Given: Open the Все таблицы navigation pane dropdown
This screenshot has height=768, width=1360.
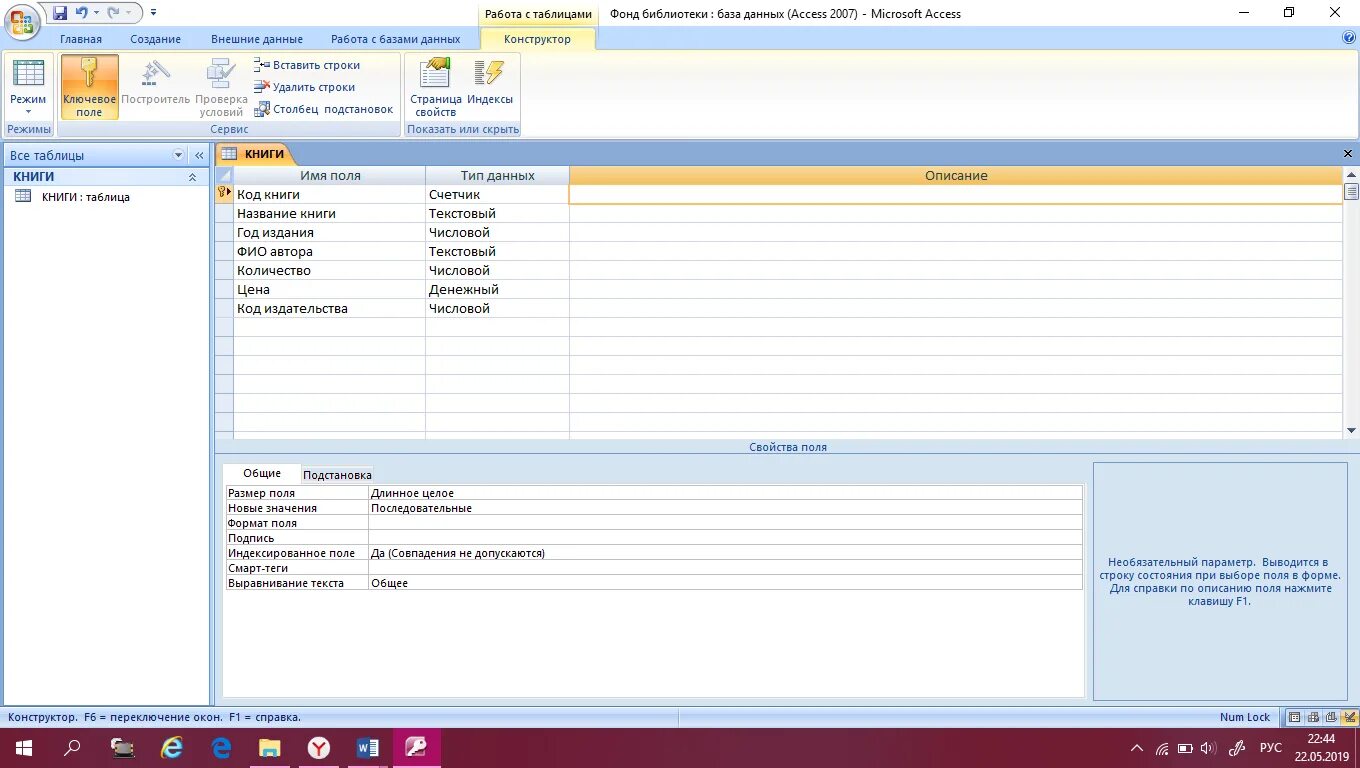Looking at the screenshot, I should pos(179,155).
